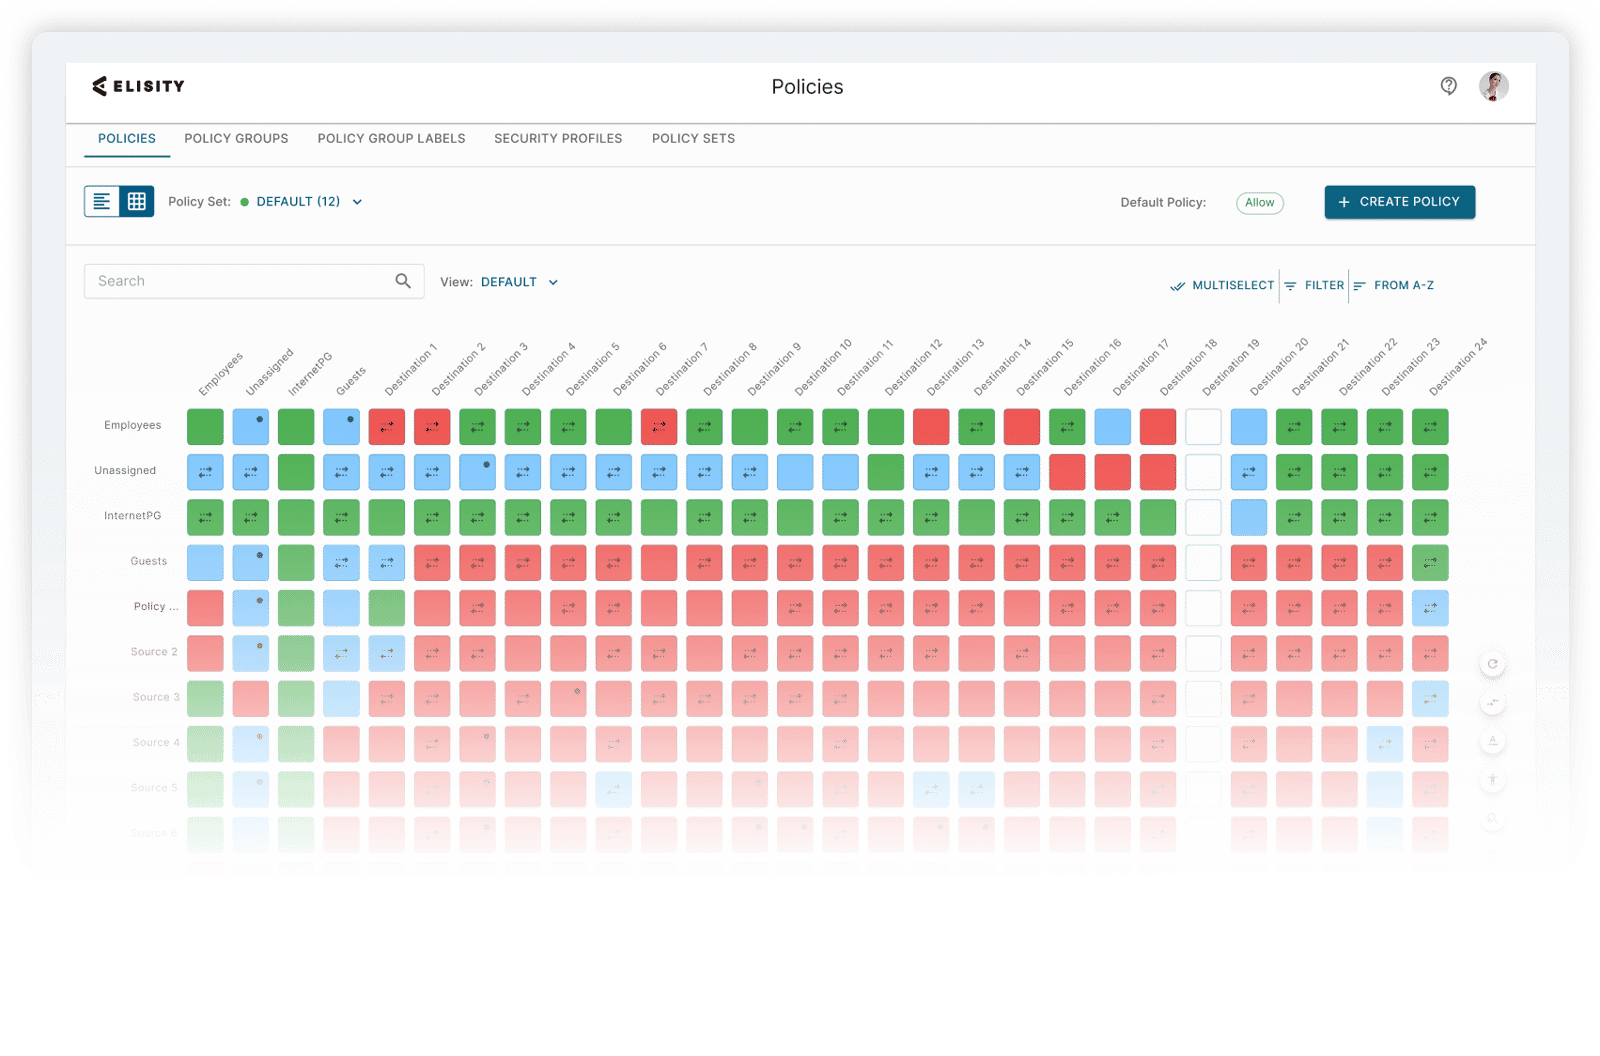Click the Source 2 row label
This screenshot has height=1056, width=1600.
[x=154, y=652]
